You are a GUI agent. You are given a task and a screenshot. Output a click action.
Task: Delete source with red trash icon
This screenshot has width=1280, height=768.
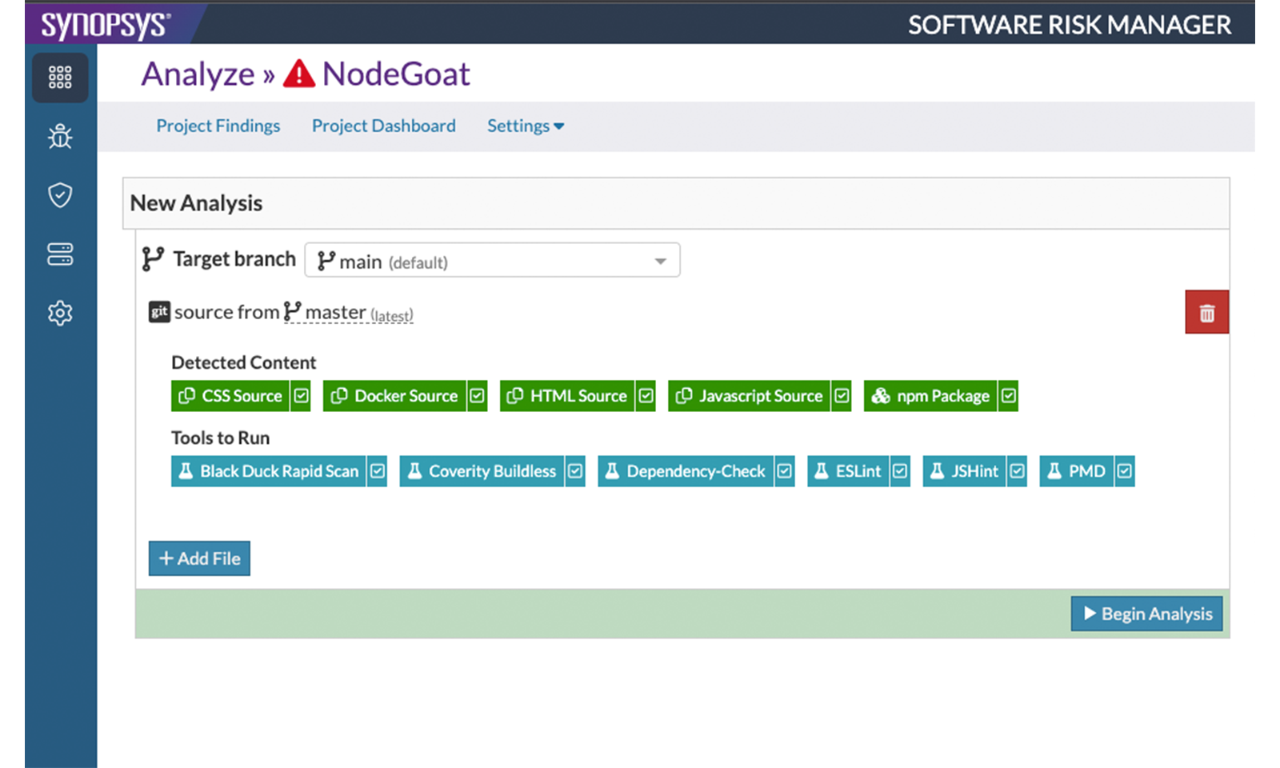click(x=1206, y=313)
